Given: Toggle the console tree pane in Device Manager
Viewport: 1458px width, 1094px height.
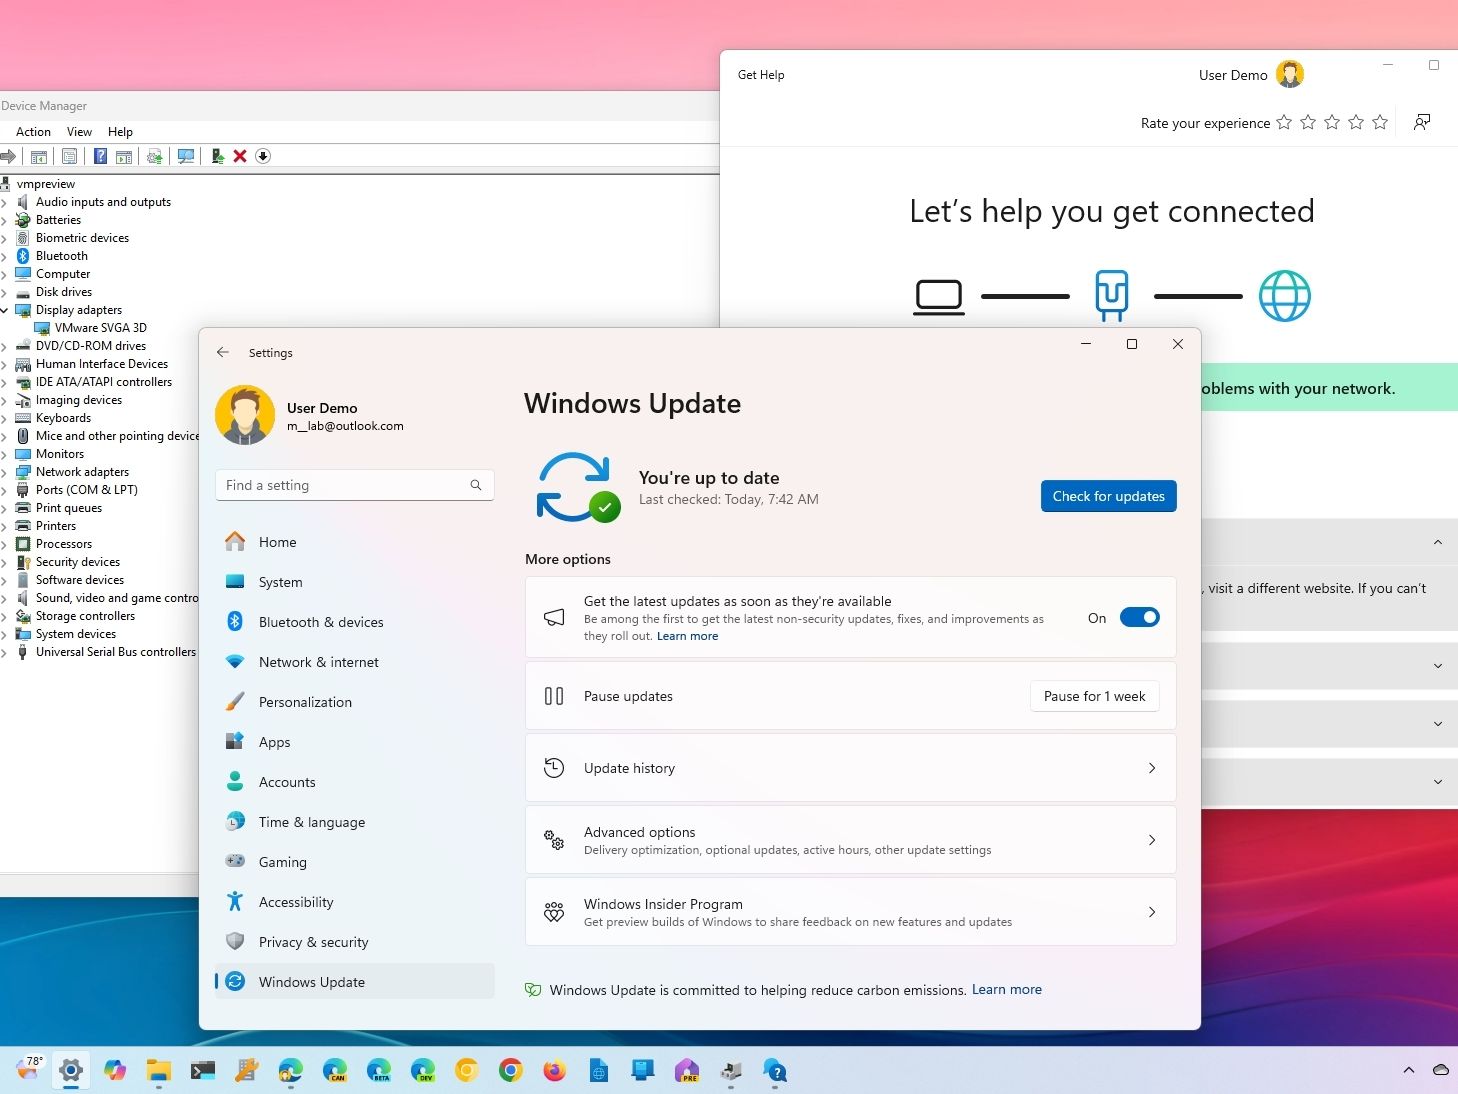Looking at the screenshot, I should pos(38,156).
